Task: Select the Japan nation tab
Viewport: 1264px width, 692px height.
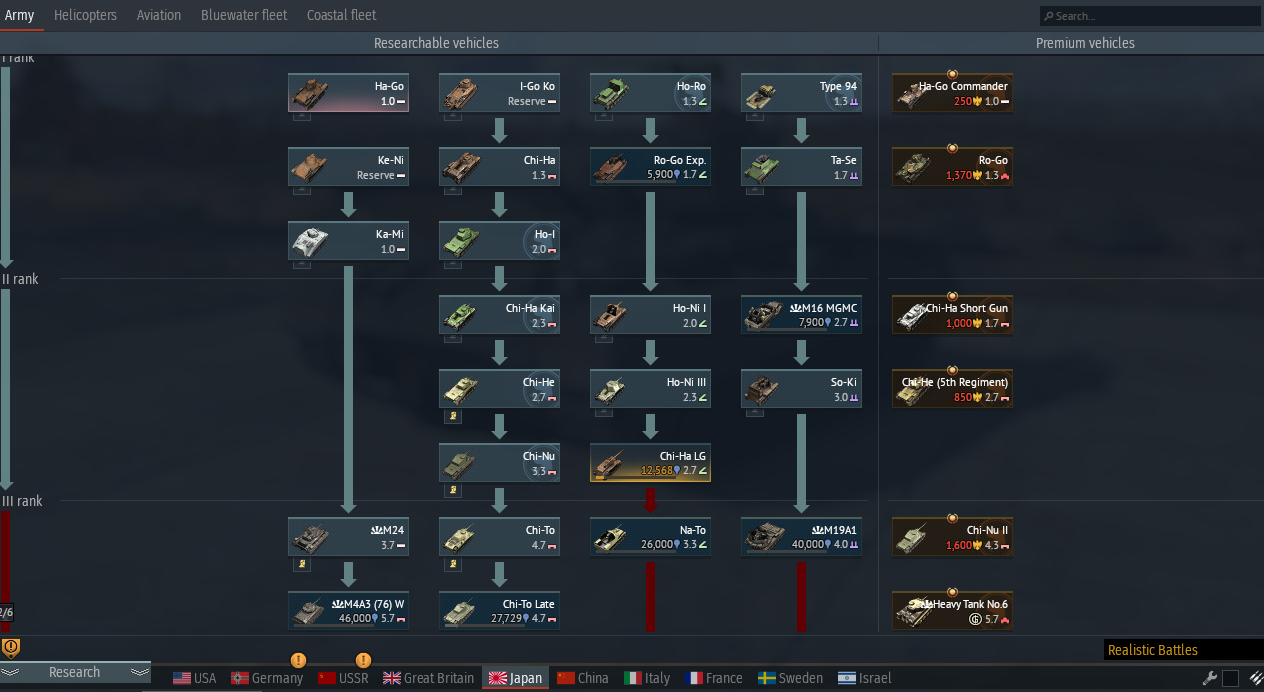Action: (x=515, y=678)
